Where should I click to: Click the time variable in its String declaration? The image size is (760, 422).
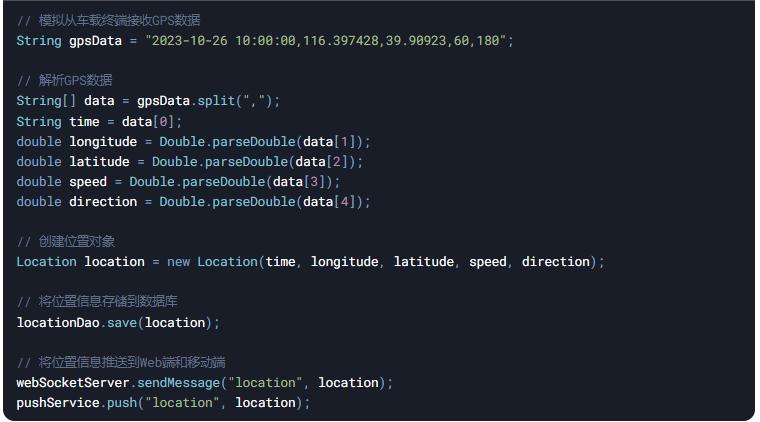click(84, 121)
